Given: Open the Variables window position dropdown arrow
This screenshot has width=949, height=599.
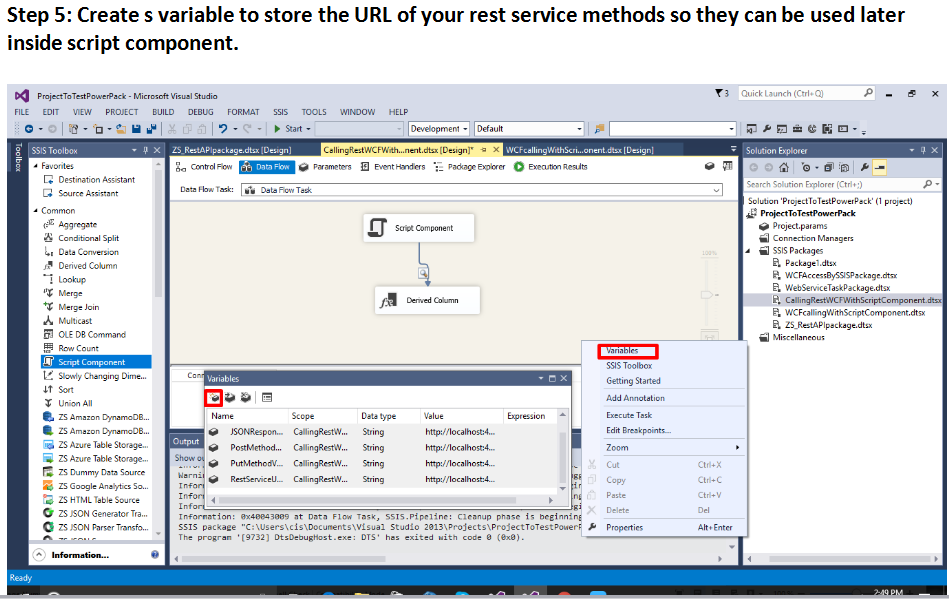Looking at the screenshot, I should pyautogui.click(x=540, y=378).
